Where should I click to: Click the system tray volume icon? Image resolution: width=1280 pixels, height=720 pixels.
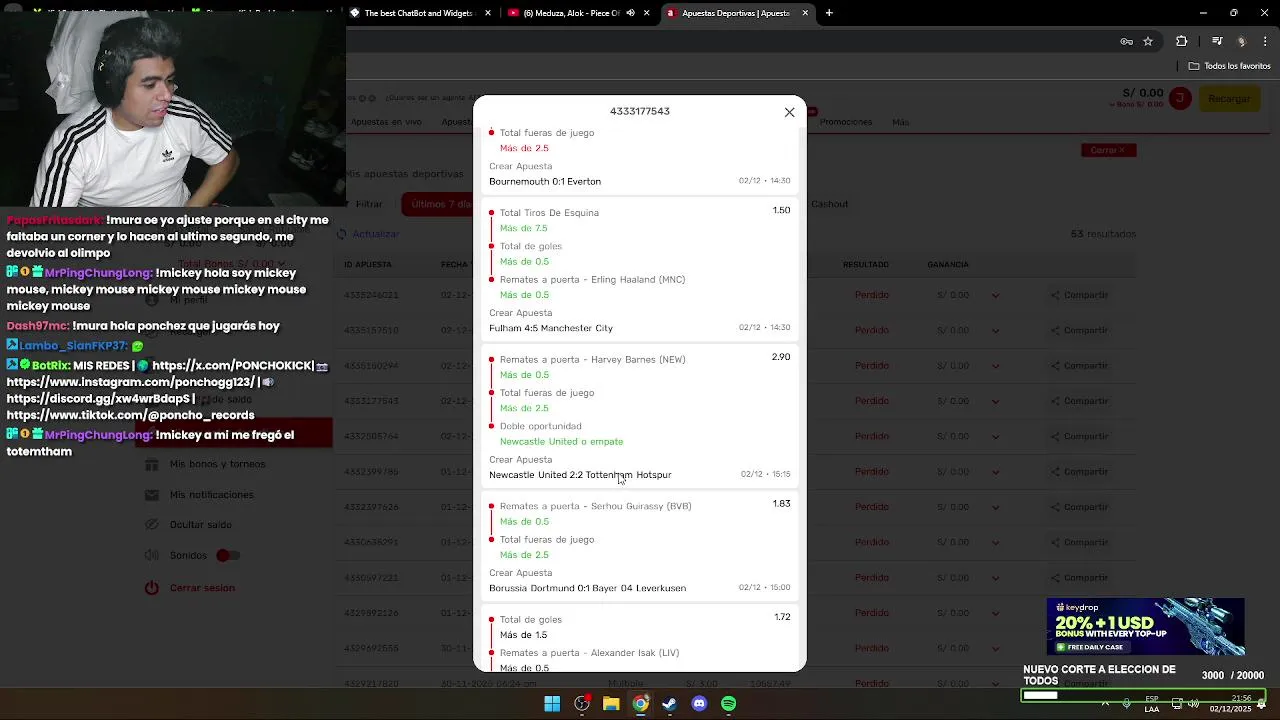[1193, 703]
